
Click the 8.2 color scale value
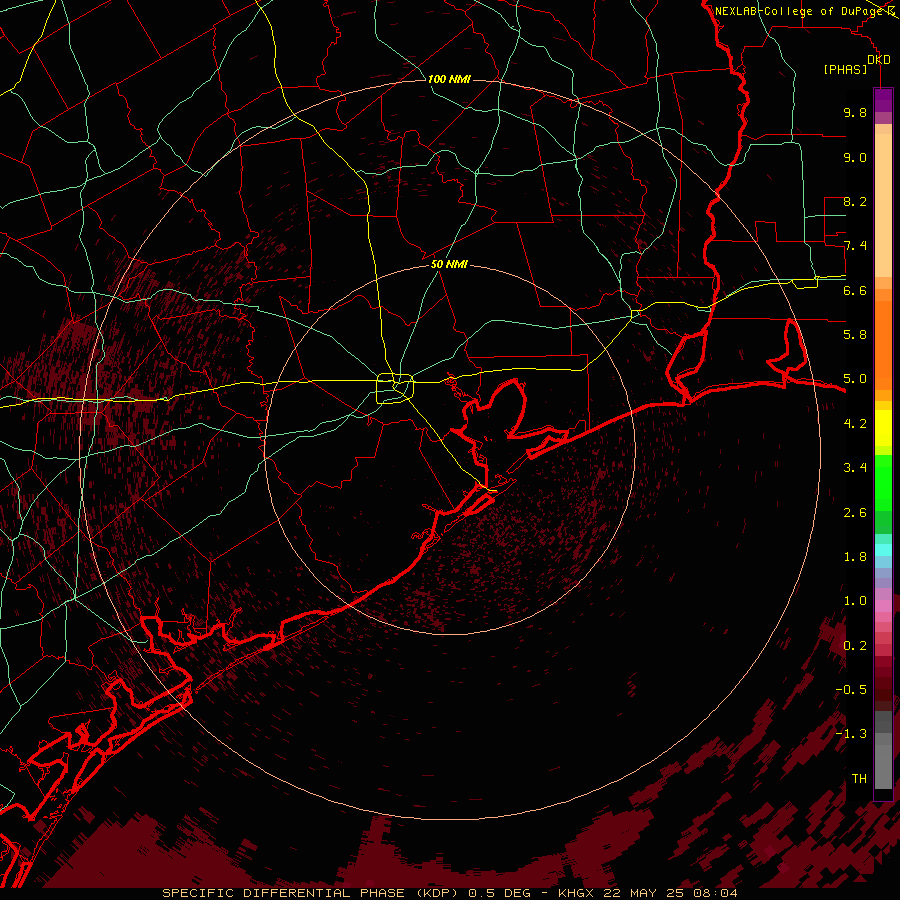(855, 201)
